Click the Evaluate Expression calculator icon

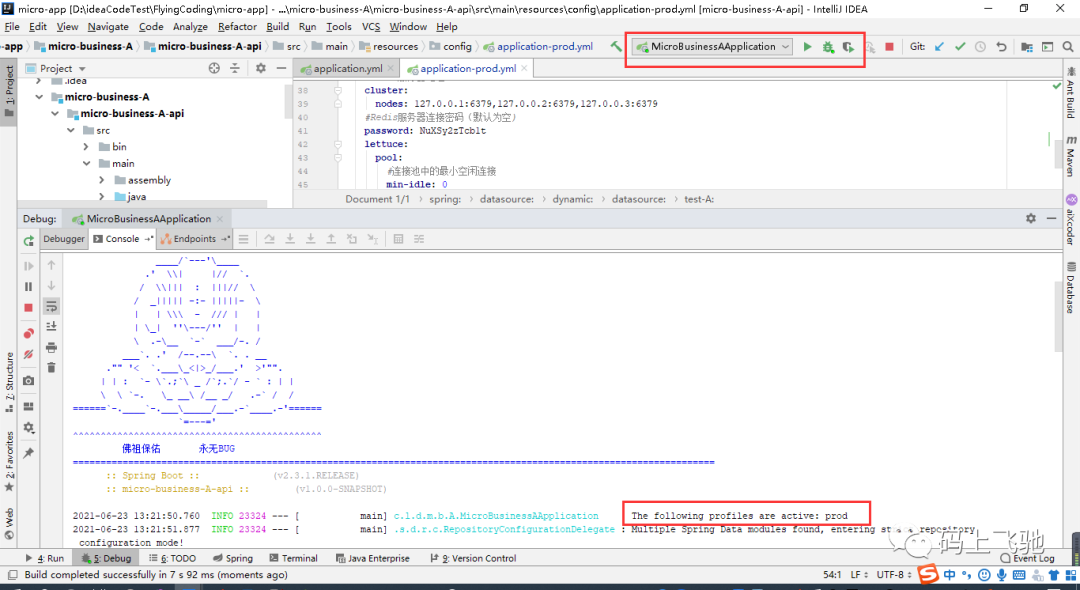[398, 239]
